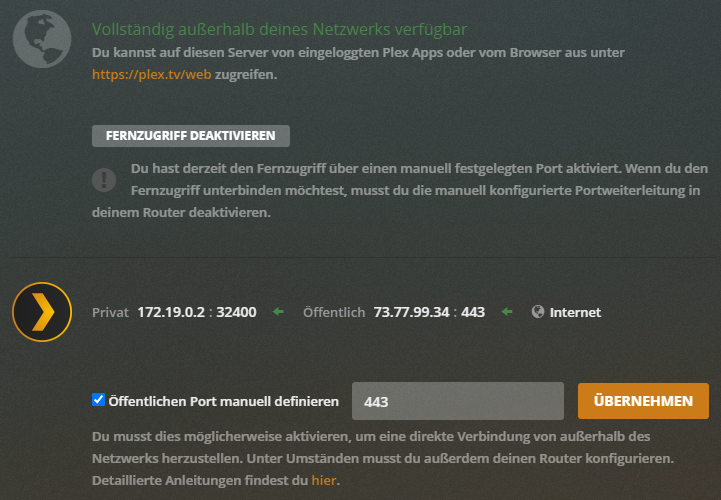Open the https://plex.tv/web link
The width and height of the screenshot is (721, 500).
(x=152, y=75)
